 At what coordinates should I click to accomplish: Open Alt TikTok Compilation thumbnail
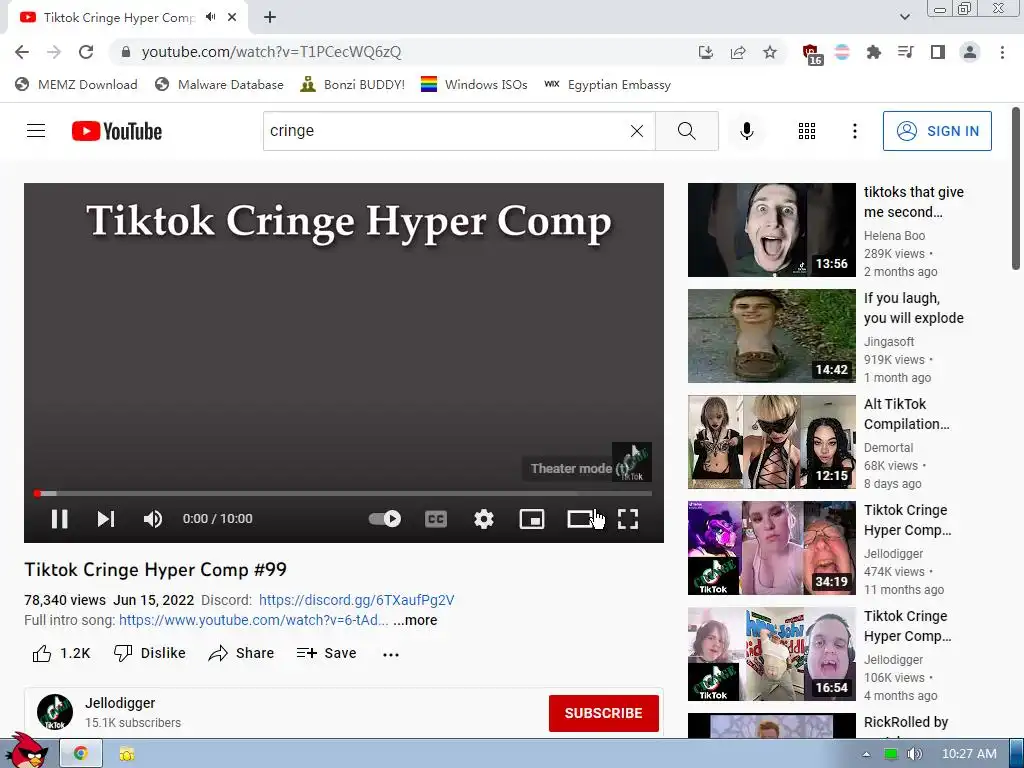pyautogui.click(x=771, y=442)
